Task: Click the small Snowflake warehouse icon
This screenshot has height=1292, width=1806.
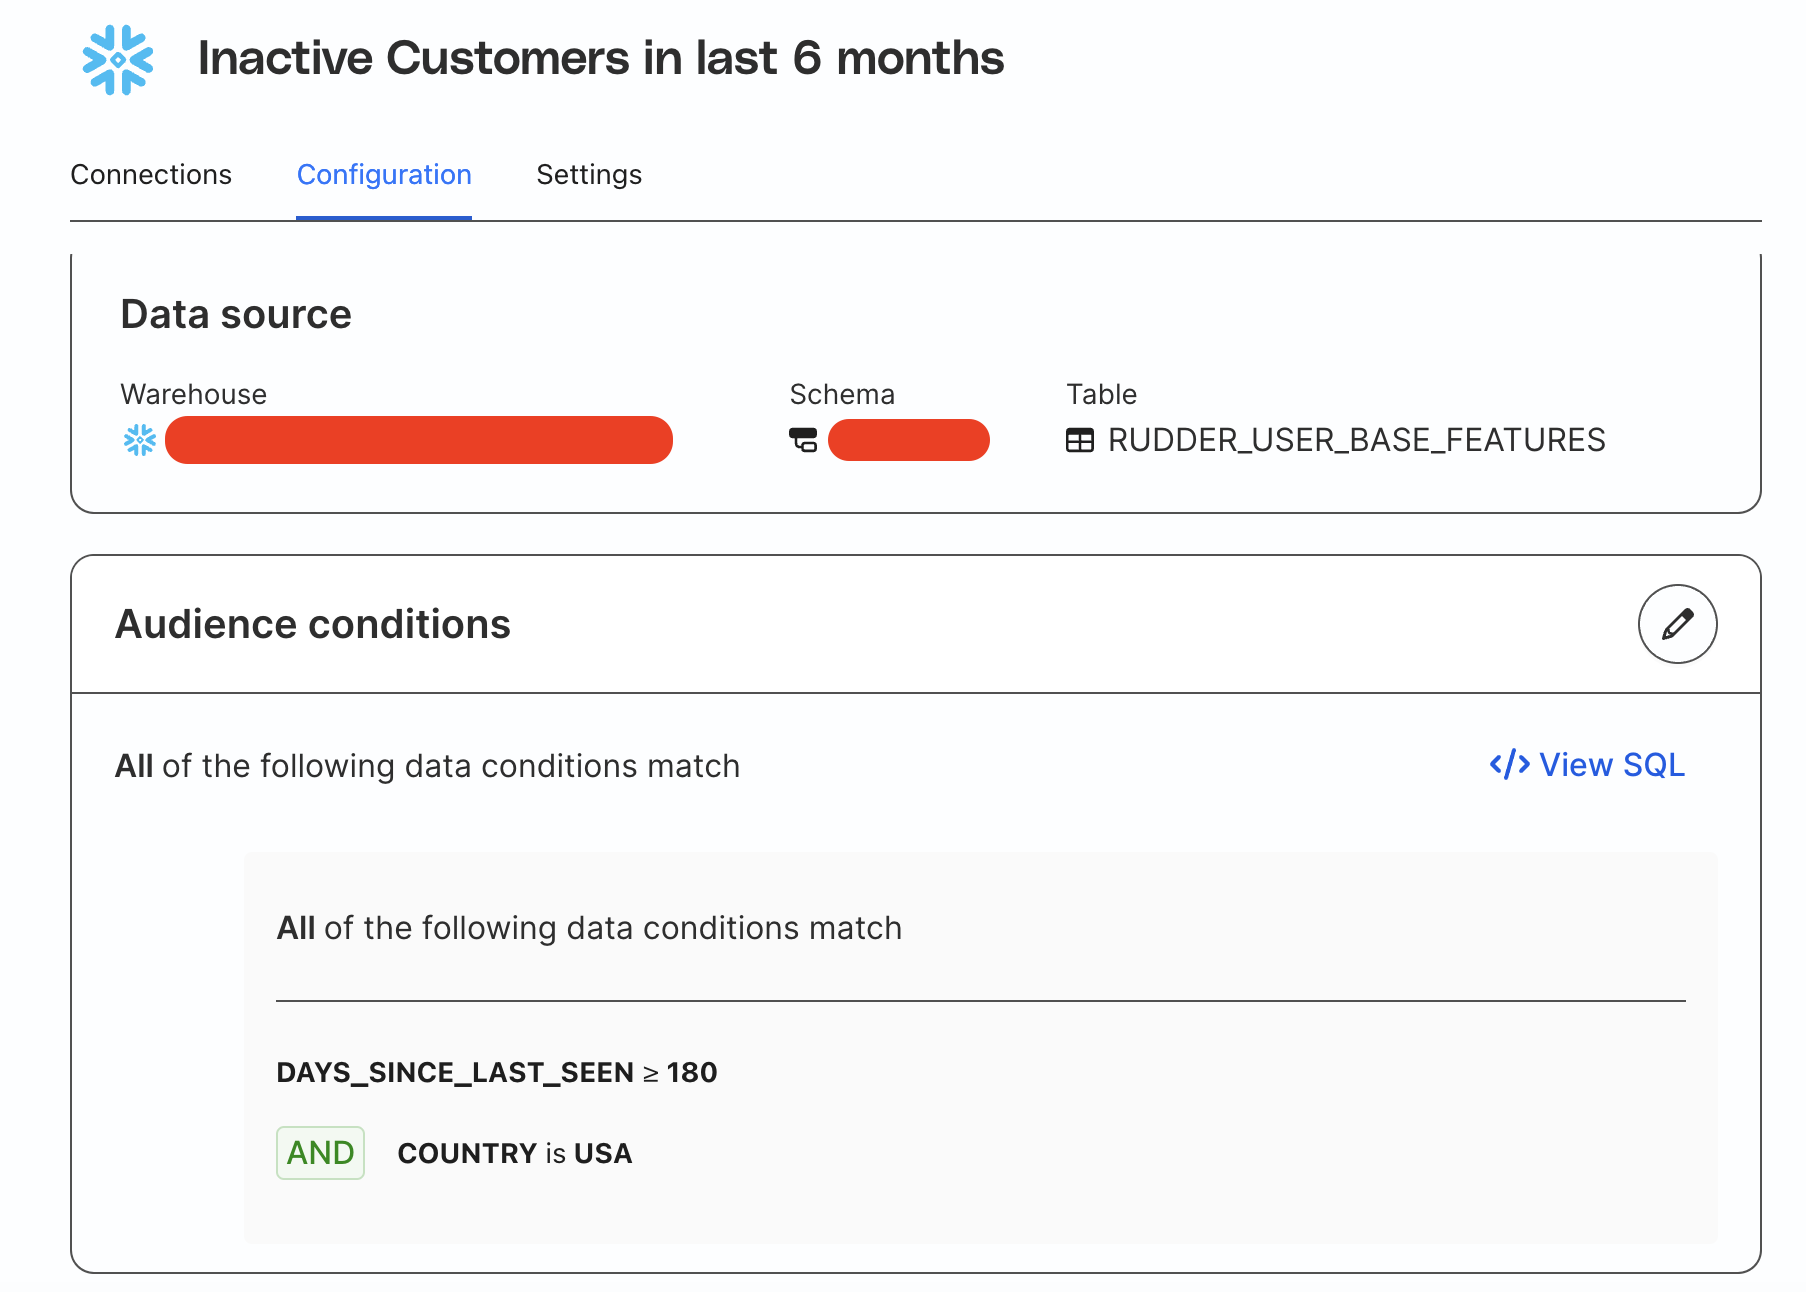Action: pyautogui.click(x=140, y=440)
